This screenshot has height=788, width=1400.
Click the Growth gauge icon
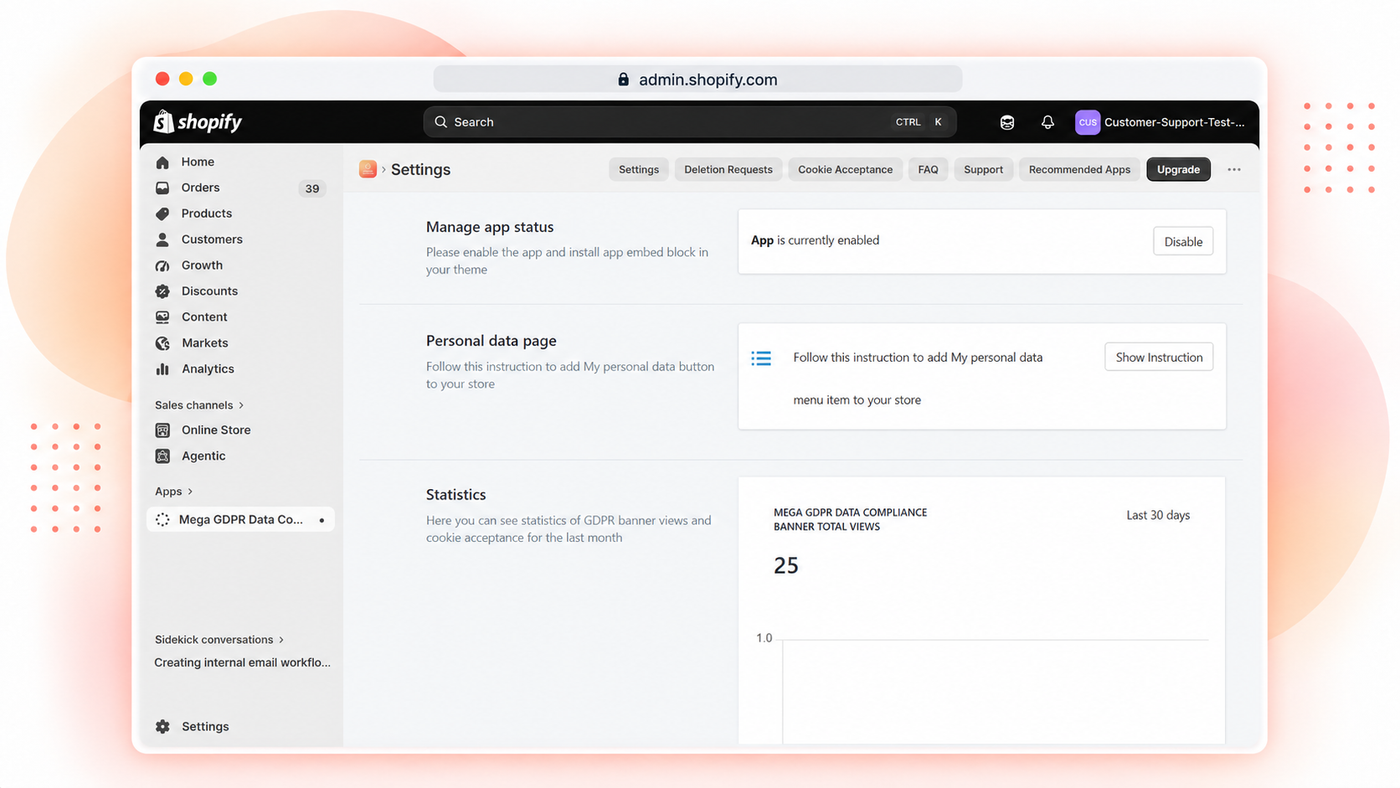coord(162,266)
